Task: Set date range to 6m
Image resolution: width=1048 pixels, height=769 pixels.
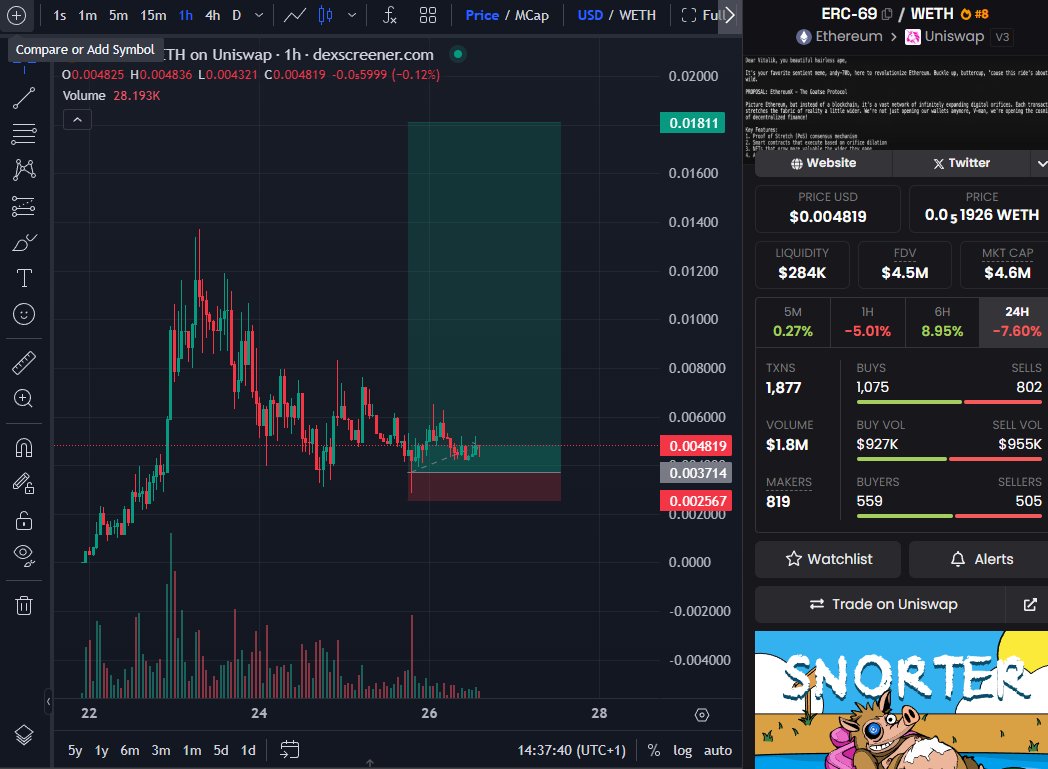Action: (130, 750)
